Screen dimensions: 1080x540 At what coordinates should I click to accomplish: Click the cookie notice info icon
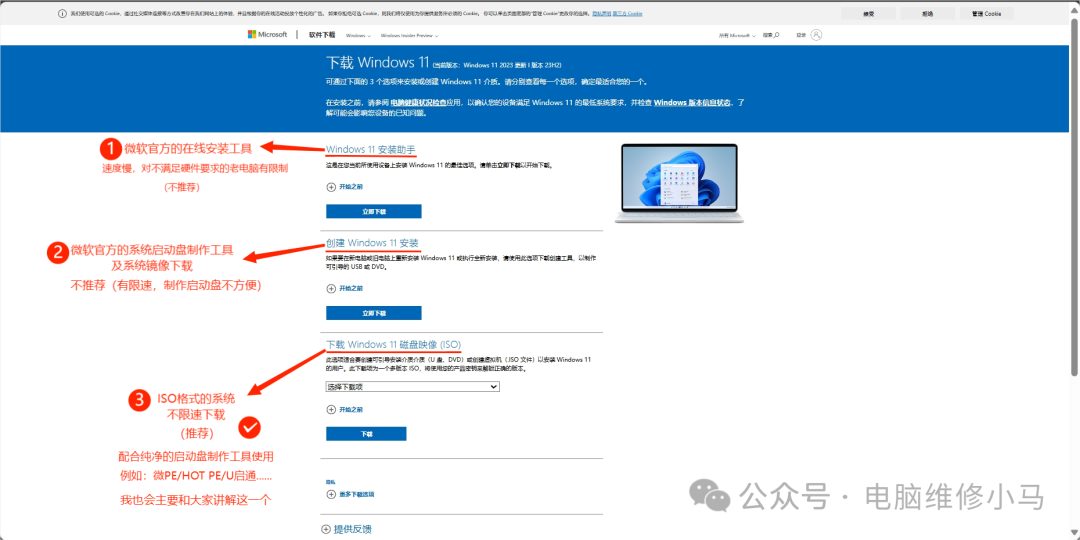tap(63, 13)
